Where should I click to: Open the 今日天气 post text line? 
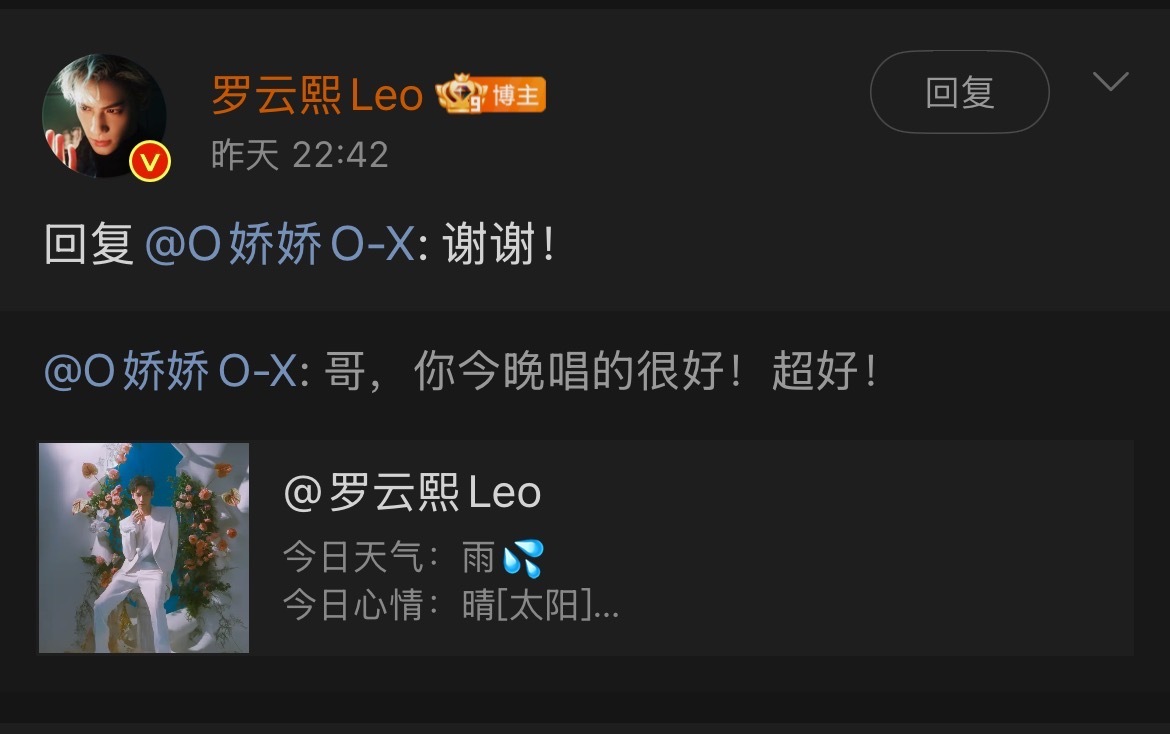pyautogui.click(x=413, y=558)
